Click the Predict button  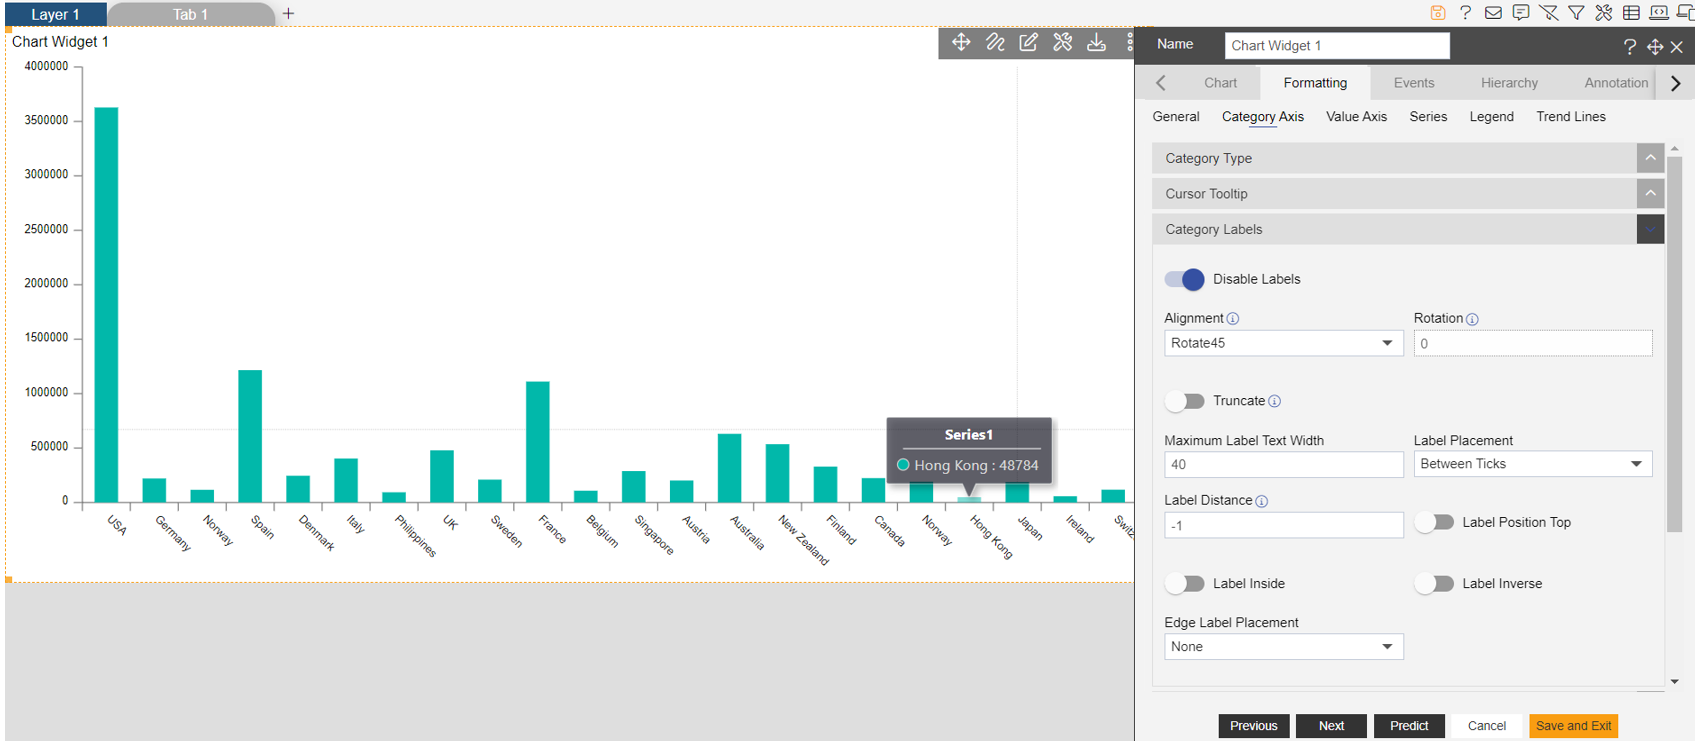(1409, 726)
